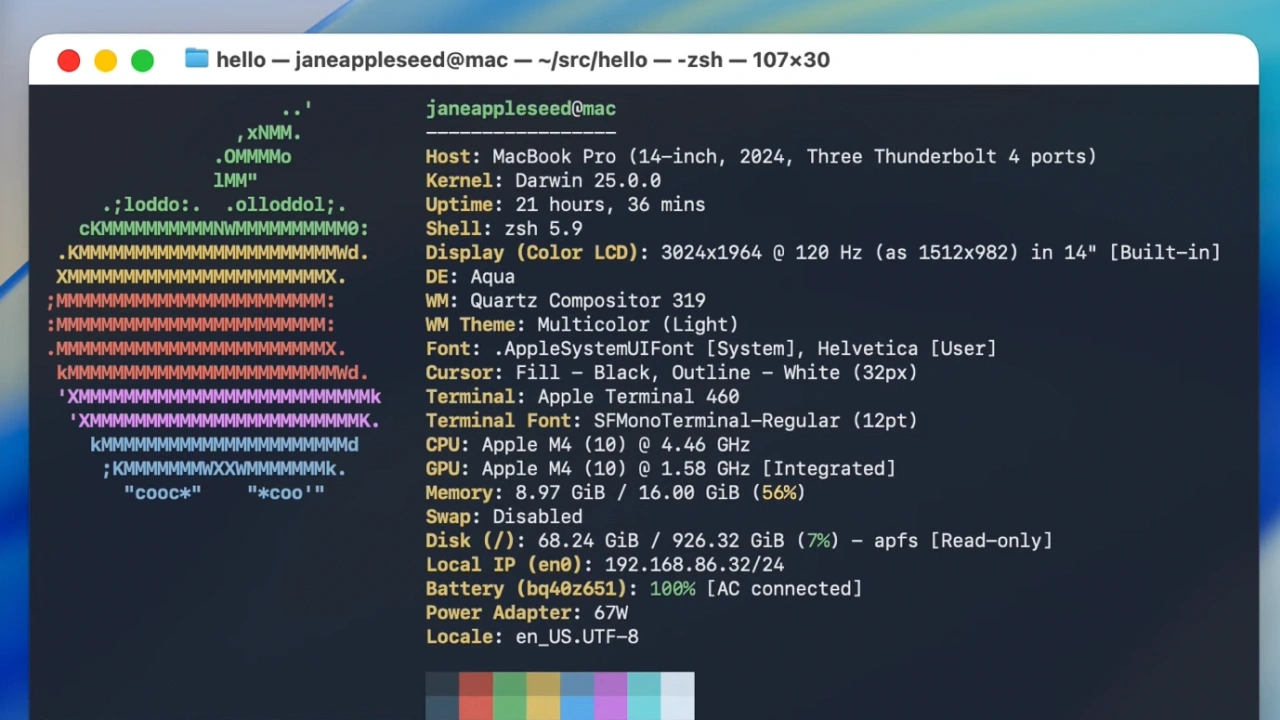Close the terminal window with the red button

69,61
